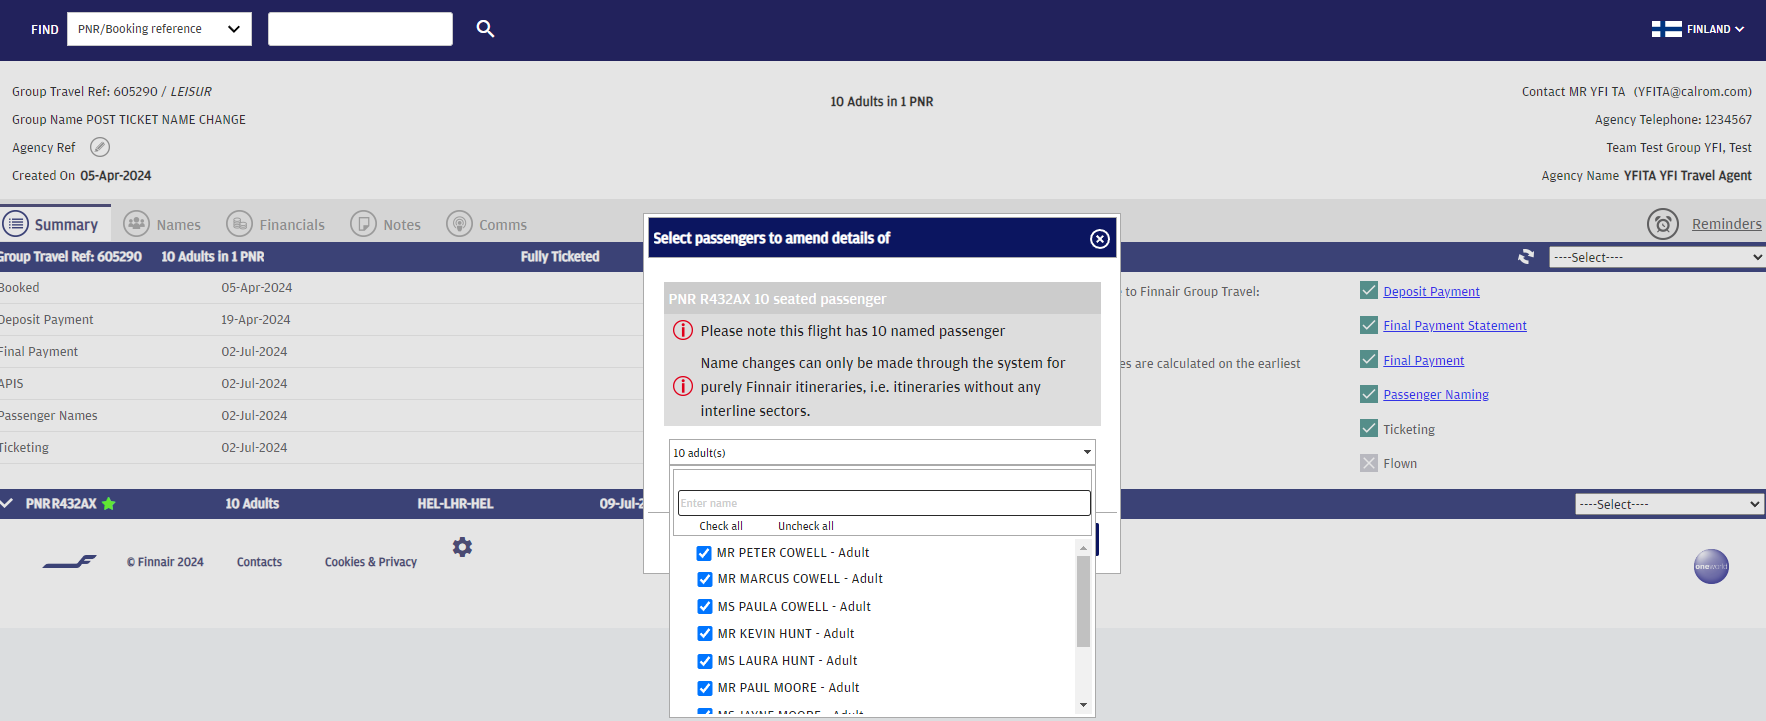This screenshot has width=1766, height=721.
Task: Click the Reminders alarm clock icon
Action: (x=1663, y=224)
